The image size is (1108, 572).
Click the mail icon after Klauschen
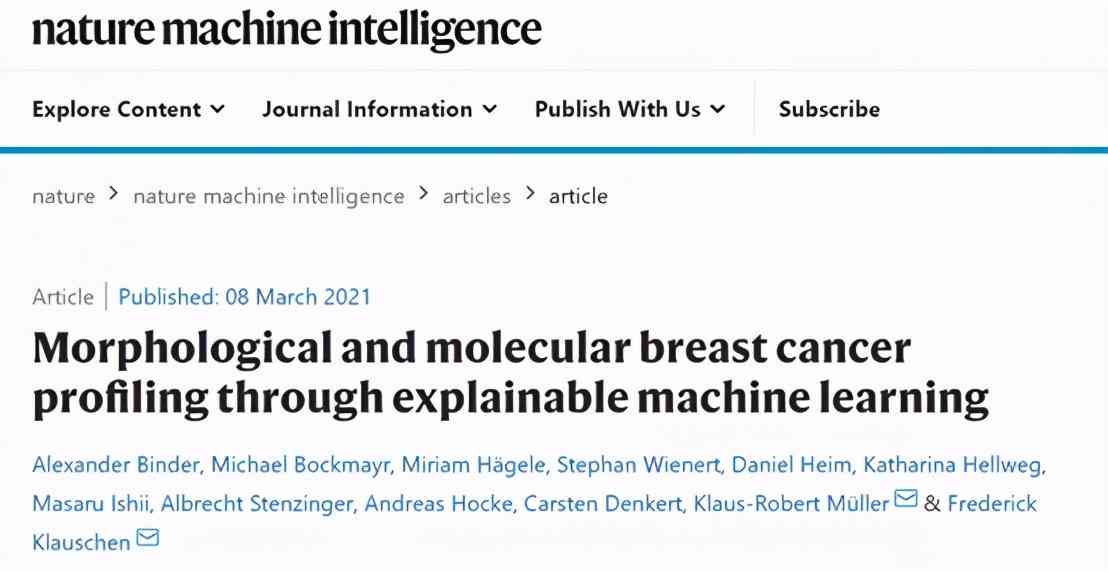tap(147, 538)
